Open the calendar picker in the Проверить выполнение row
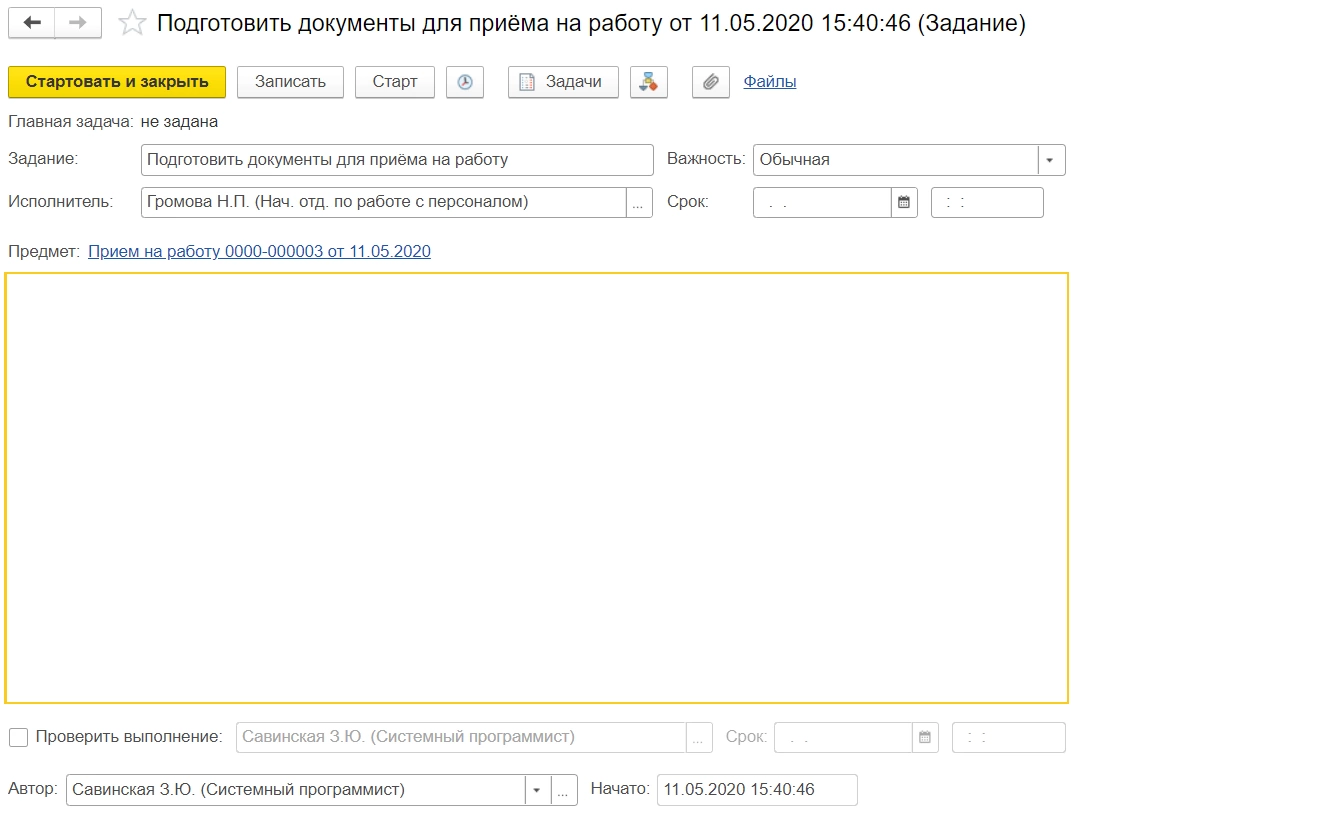Viewport: 1329px width, 817px height. (x=925, y=738)
